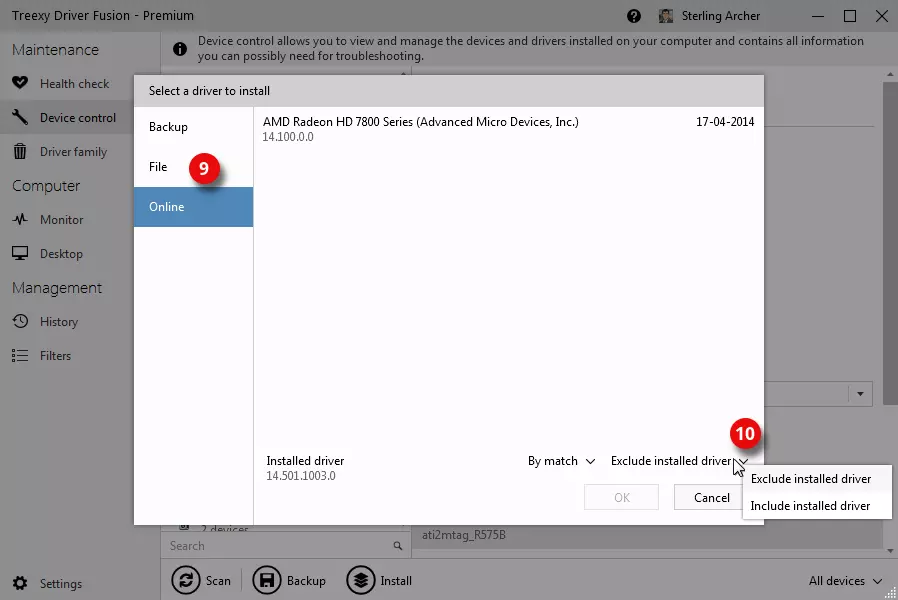Click the scrollbar down arrow
This screenshot has width=898, height=600.
[x=890, y=551]
